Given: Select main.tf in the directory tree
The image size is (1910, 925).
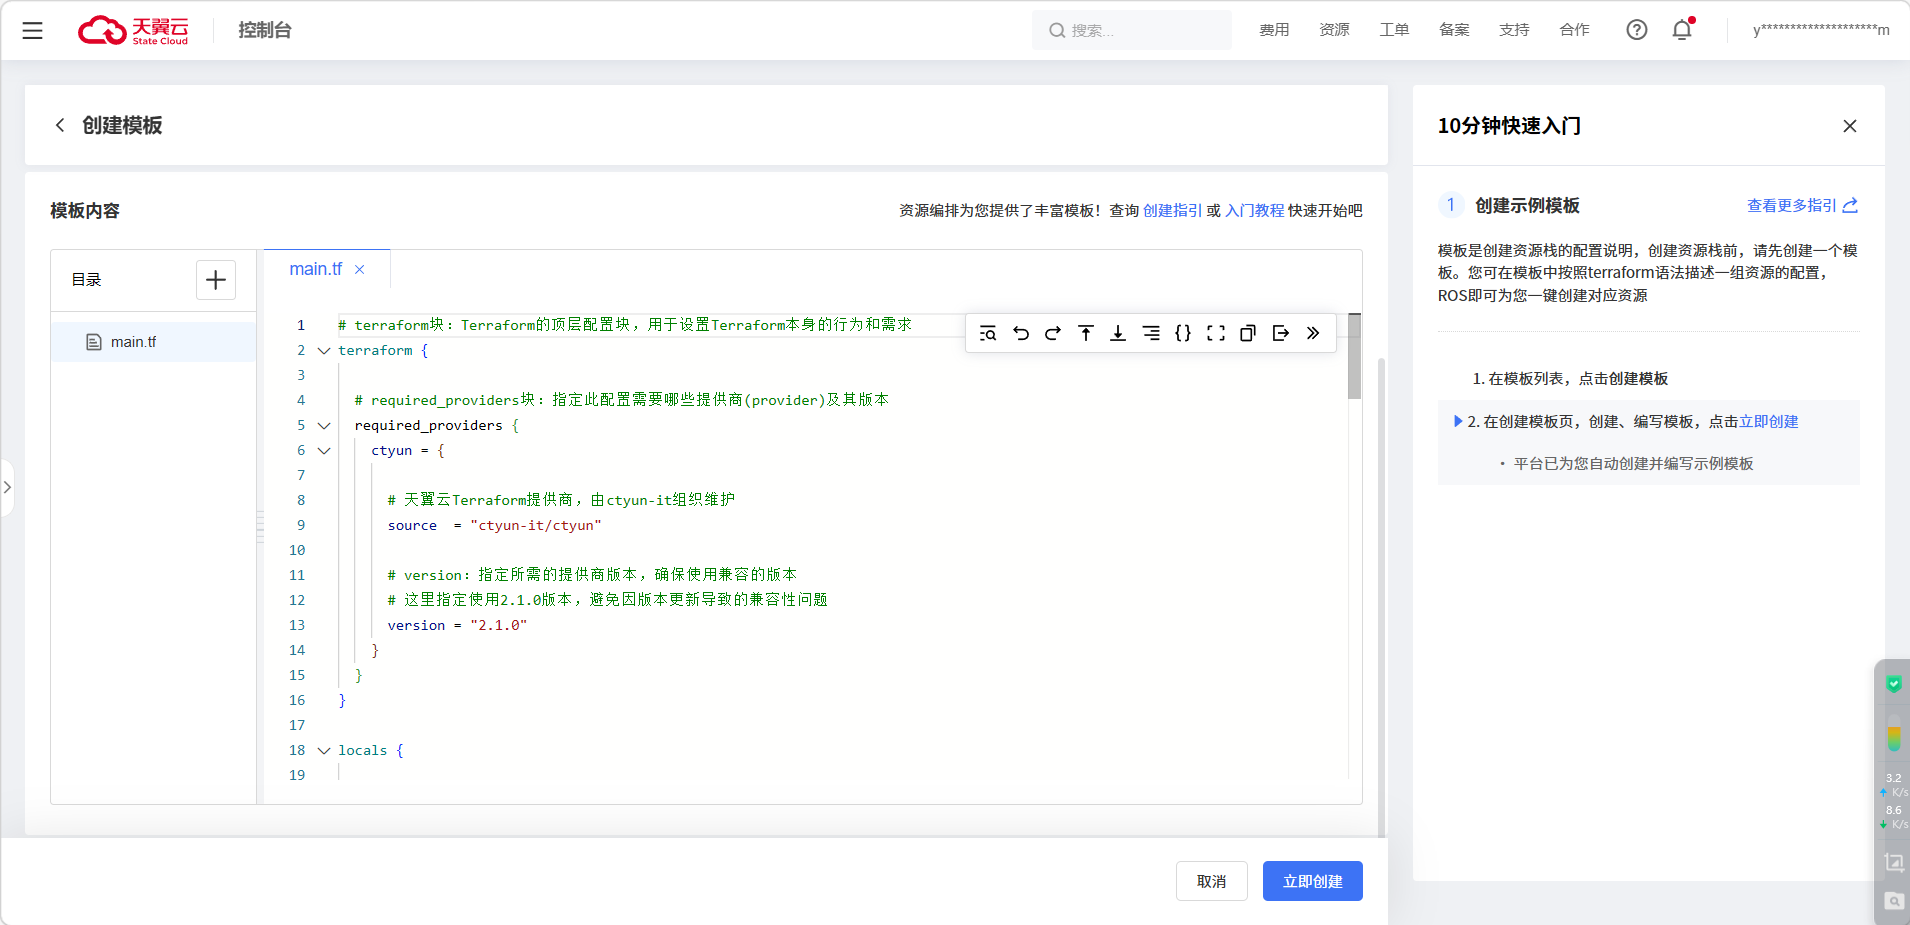Looking at the screenshot, I should click(133, 342).
